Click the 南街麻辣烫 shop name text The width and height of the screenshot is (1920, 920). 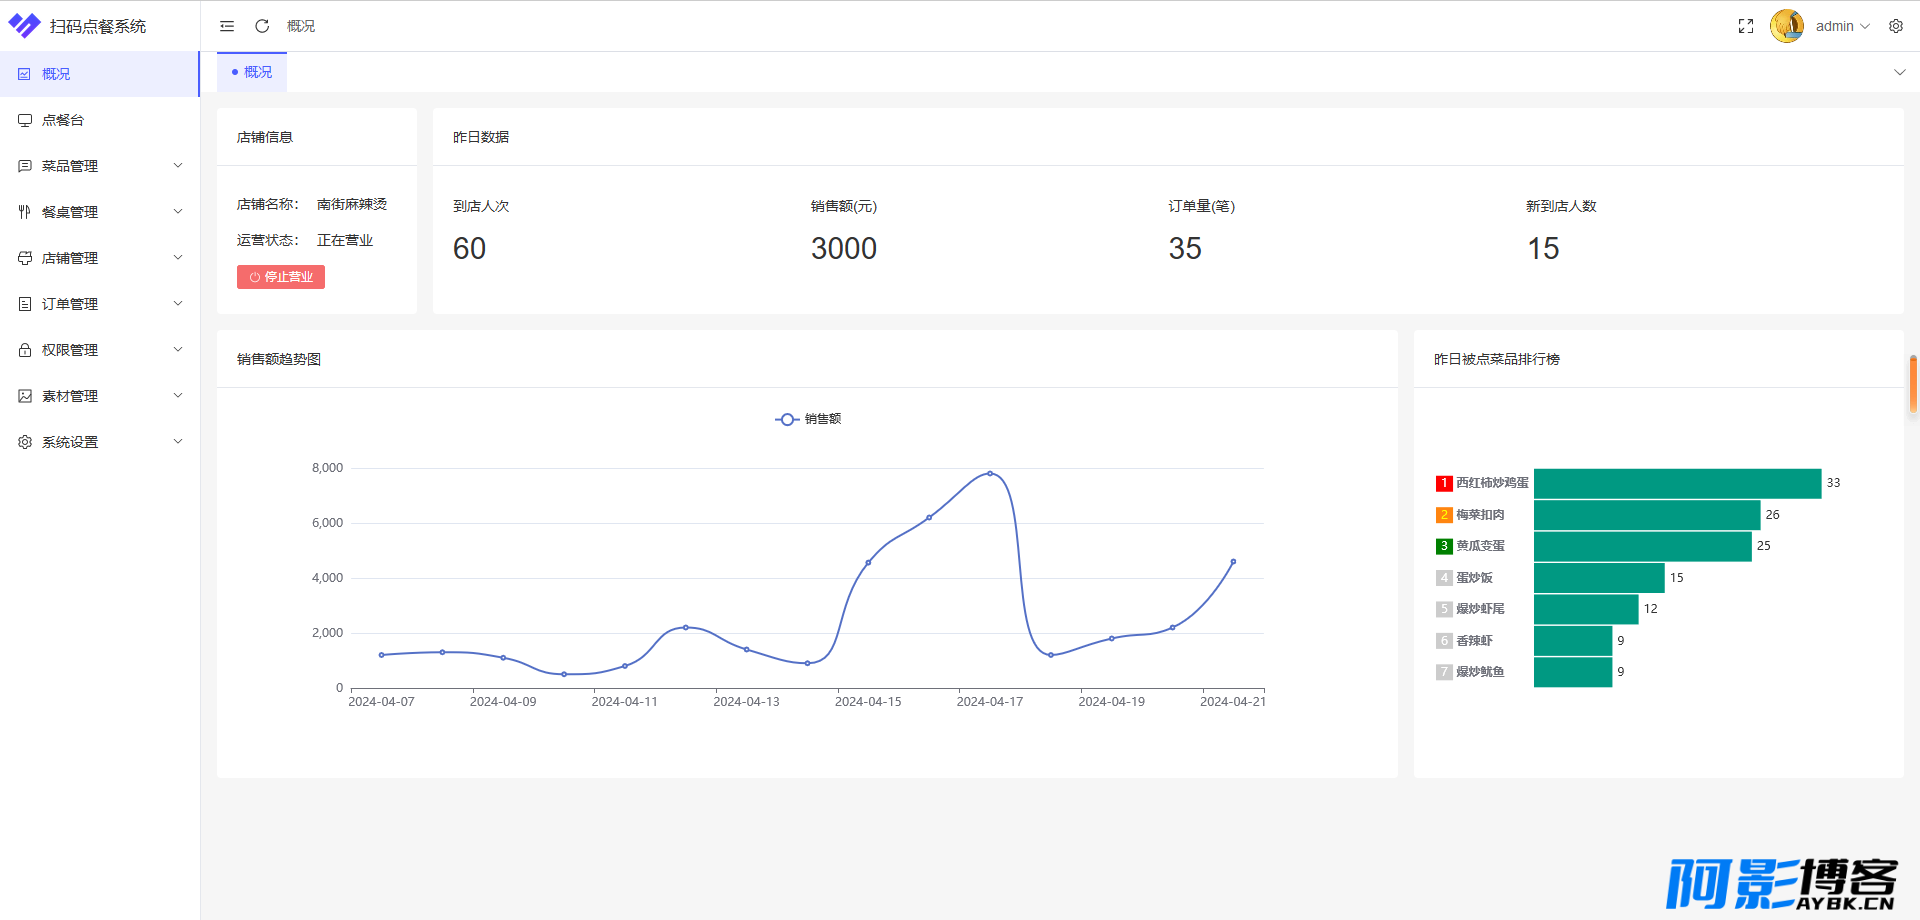pyautogui.click(x=352, y=204)
